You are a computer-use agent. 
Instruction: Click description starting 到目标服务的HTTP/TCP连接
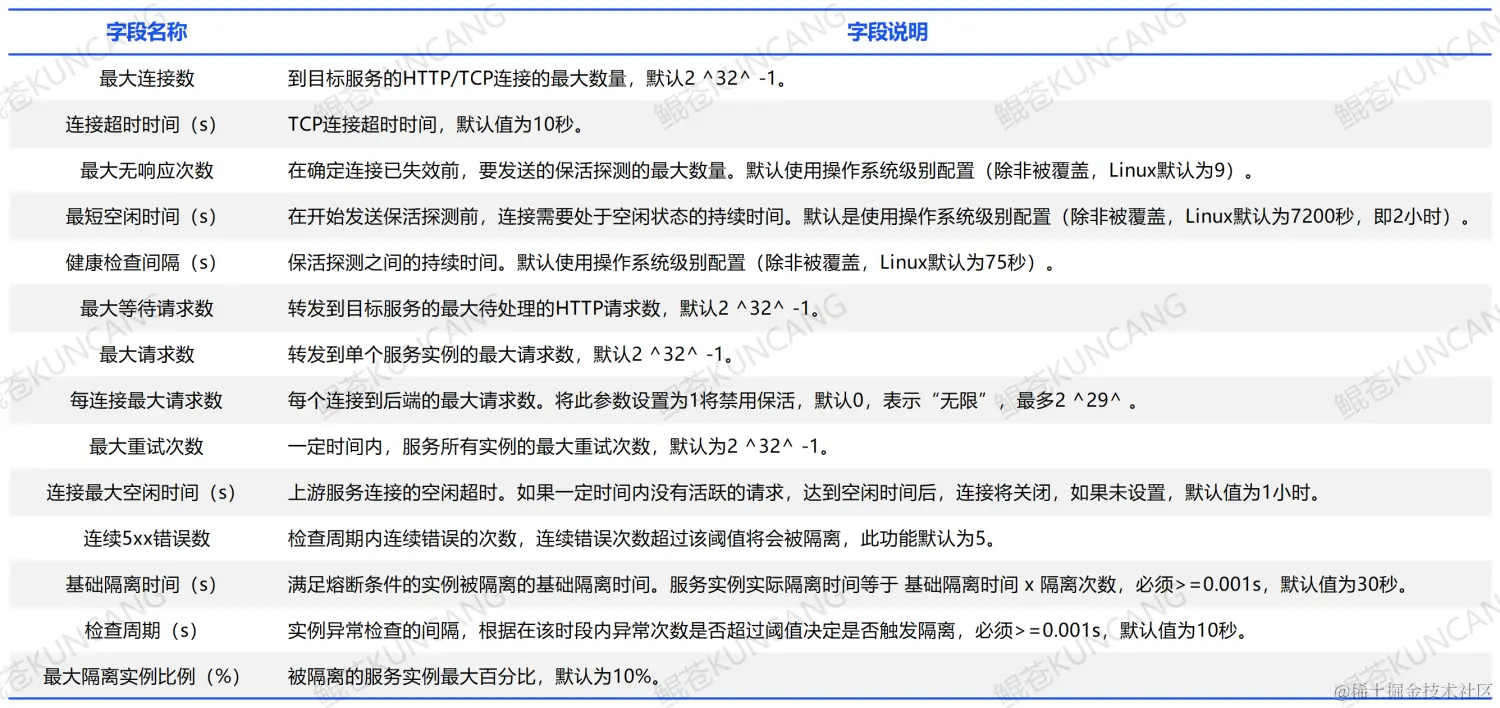pos(538,78)
